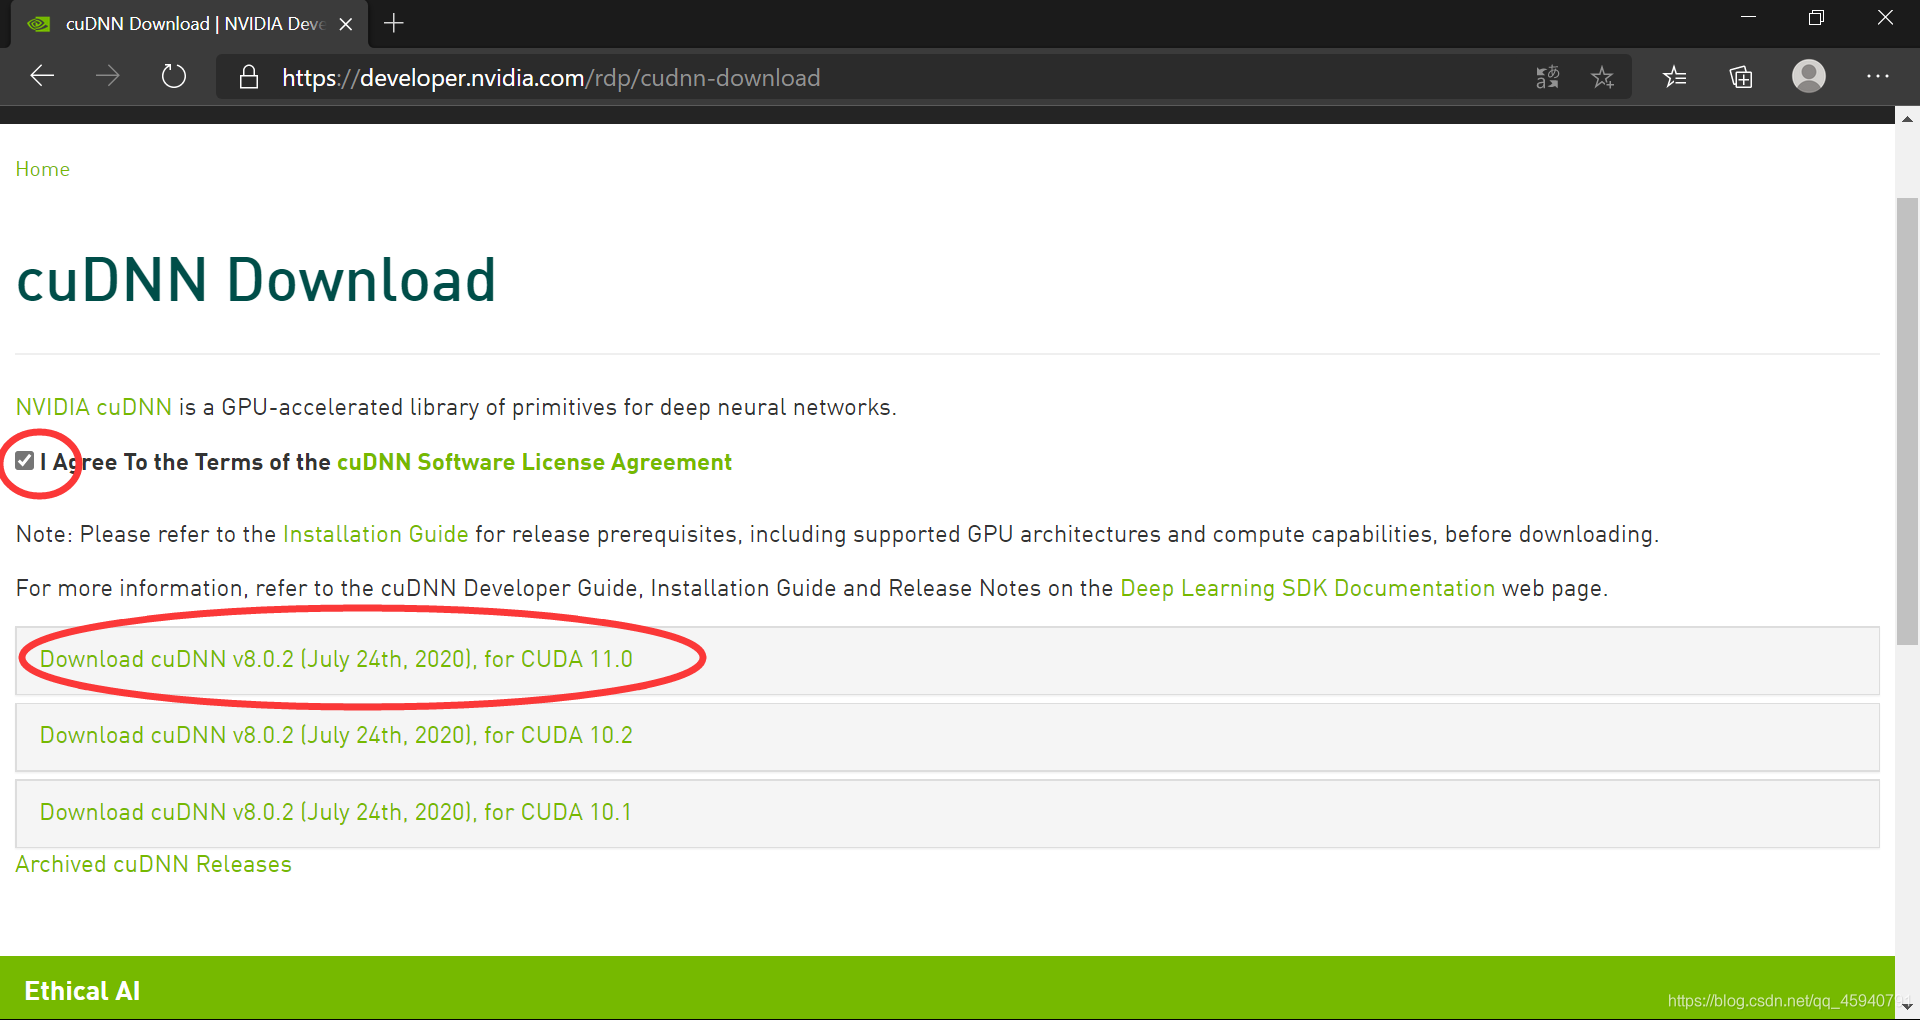Open Deep Learning SDK Documentation link

tap(1307, 588)
